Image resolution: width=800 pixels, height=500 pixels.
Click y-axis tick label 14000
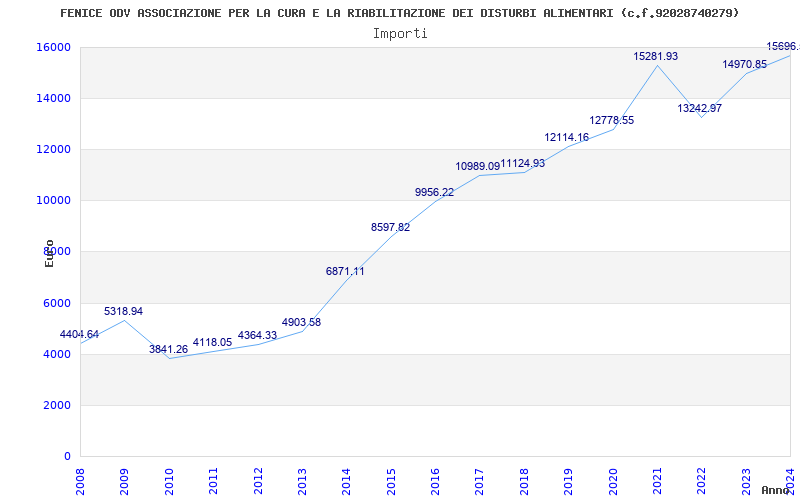(x=53, y=98)
